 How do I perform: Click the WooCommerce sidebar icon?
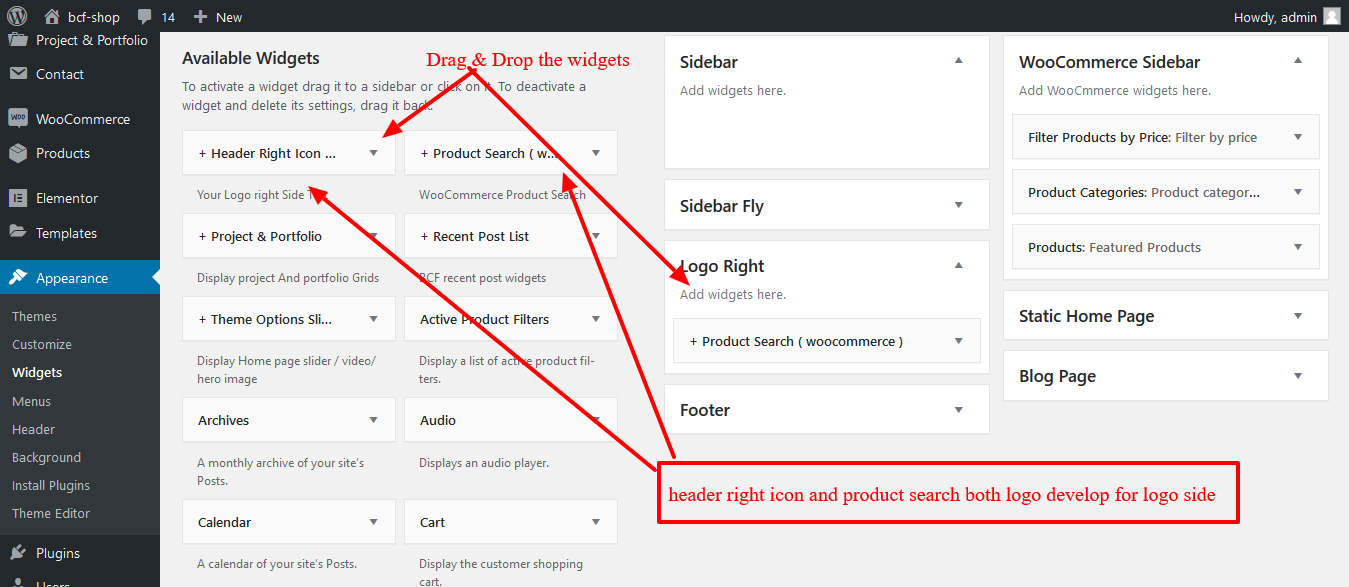tap(18, 118)
